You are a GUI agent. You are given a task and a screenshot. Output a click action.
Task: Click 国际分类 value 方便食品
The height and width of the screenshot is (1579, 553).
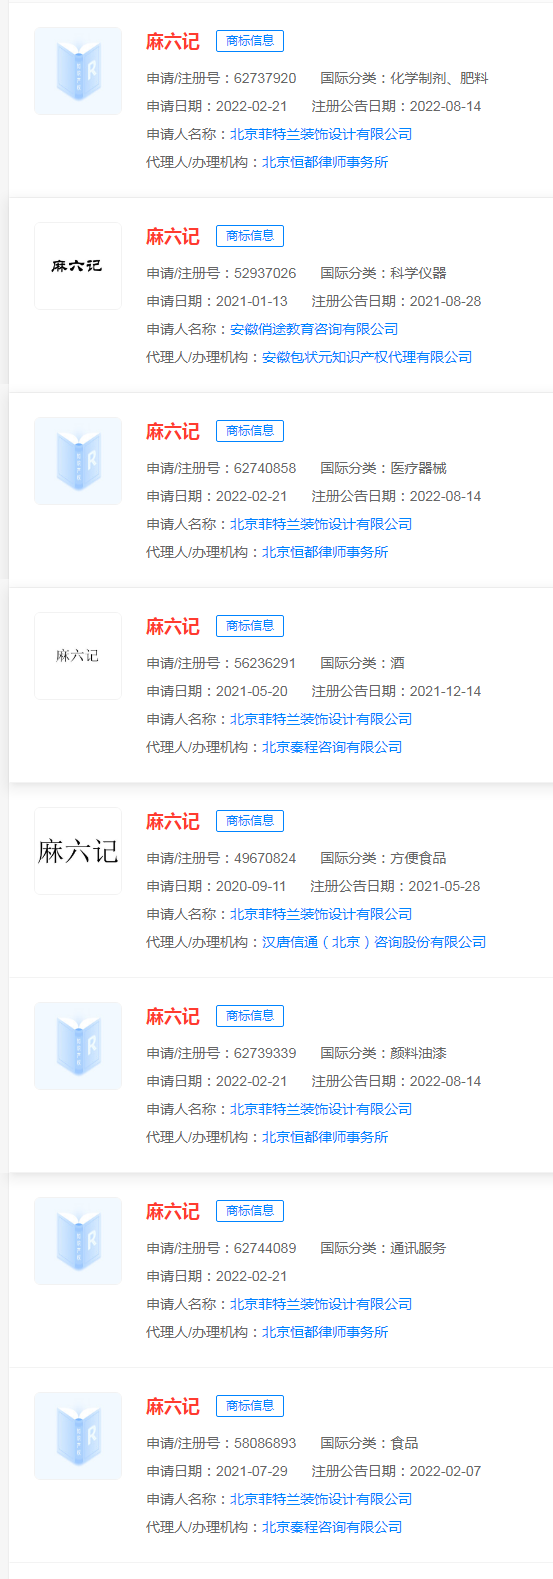point(418,858)
